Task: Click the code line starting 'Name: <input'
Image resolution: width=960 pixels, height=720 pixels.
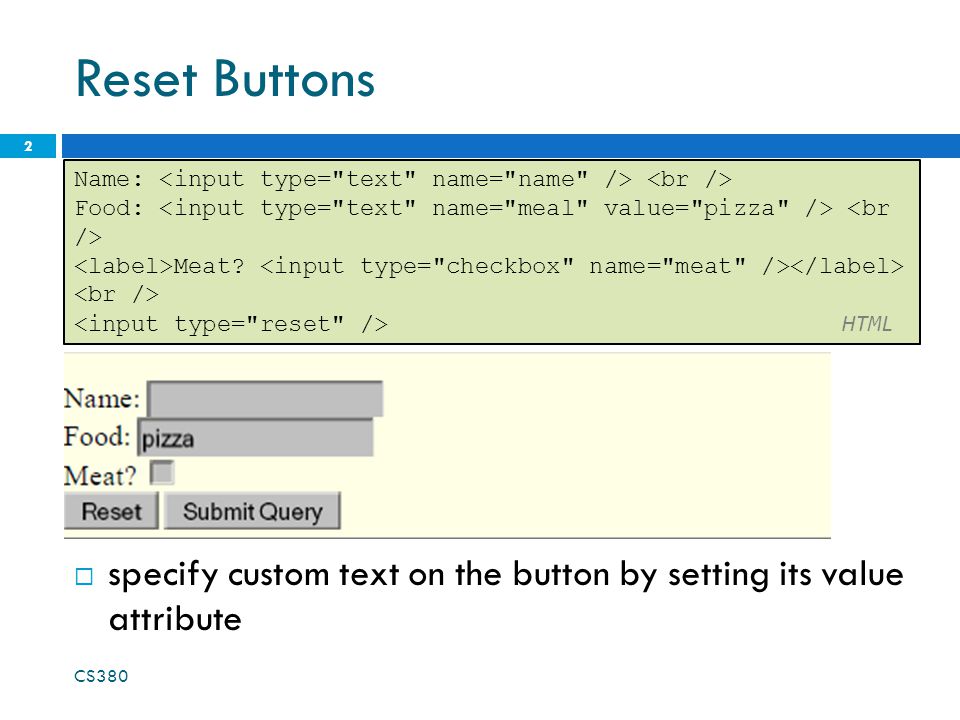Action: 403,179
